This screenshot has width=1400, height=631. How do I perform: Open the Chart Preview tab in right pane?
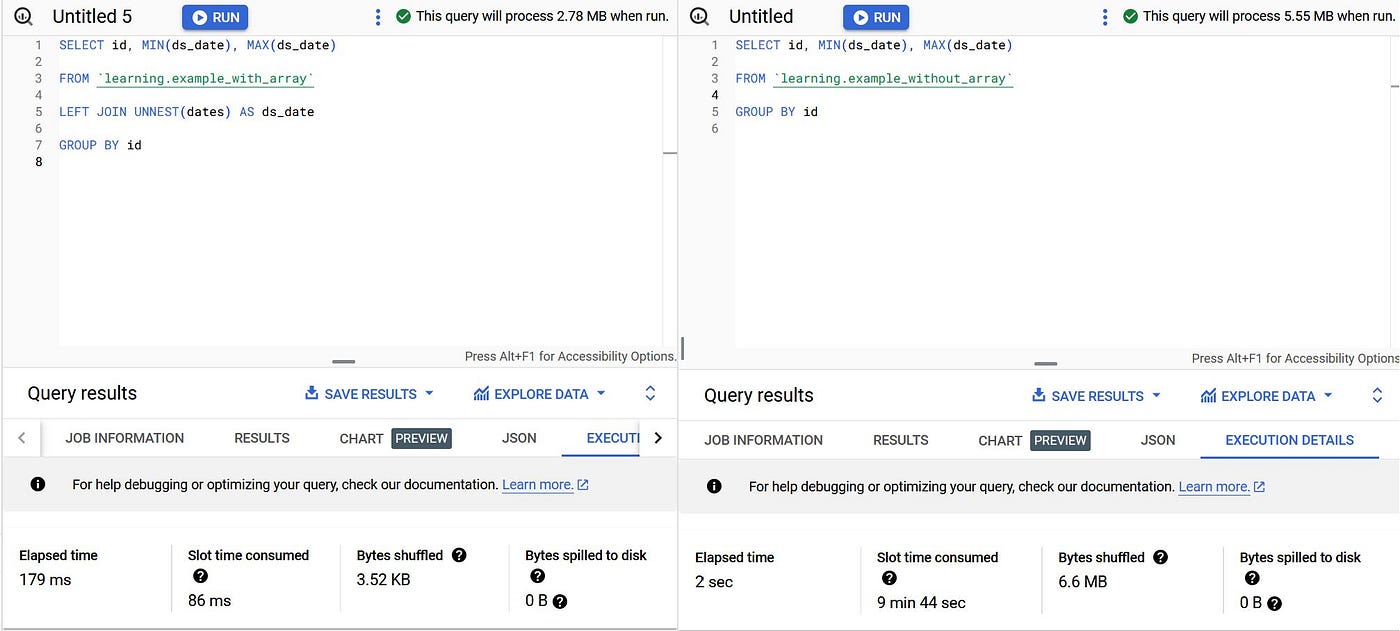(1034, 440)
